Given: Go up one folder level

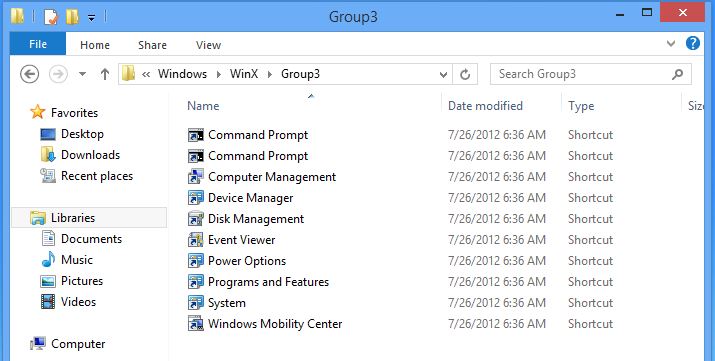Looking at the screenshot, I should click(105, 74).
